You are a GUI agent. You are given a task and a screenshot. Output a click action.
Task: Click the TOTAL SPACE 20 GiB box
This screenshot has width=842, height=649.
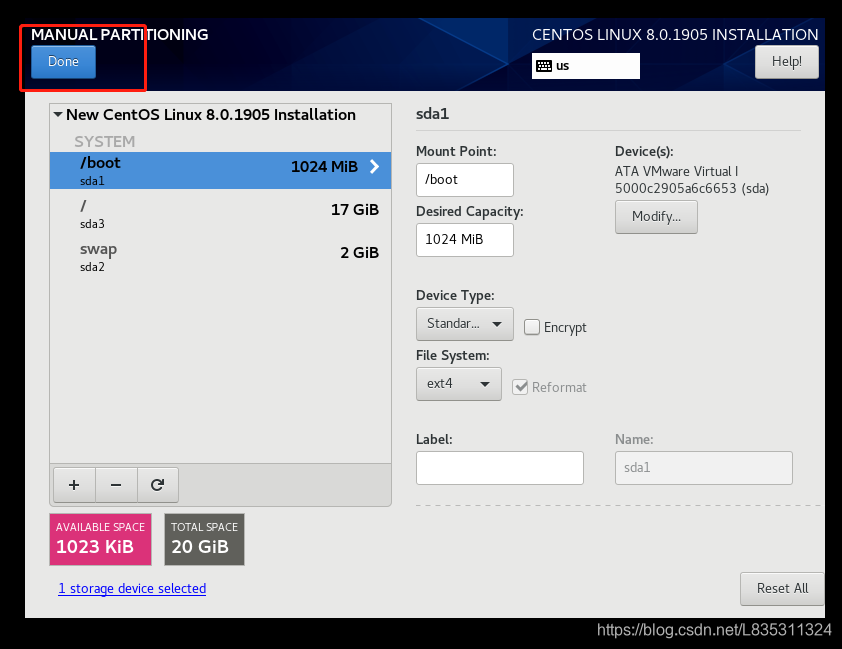tap(205, 539)
